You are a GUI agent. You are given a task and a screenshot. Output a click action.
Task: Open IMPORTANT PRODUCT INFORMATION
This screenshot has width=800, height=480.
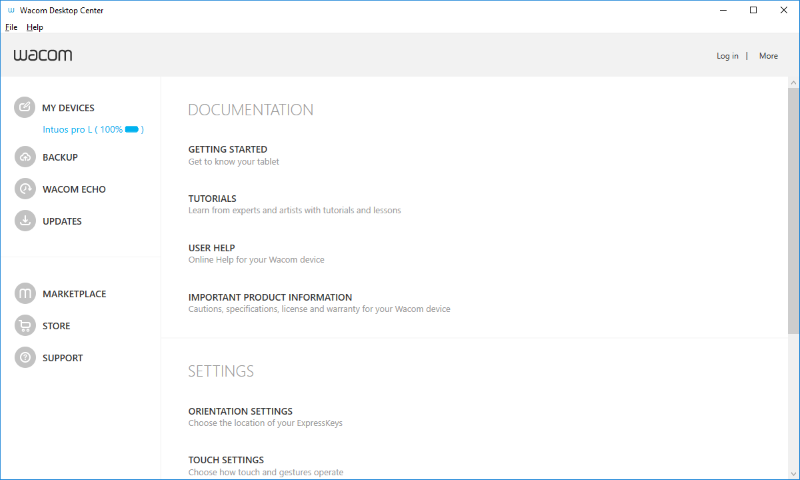tap(270, 297)
